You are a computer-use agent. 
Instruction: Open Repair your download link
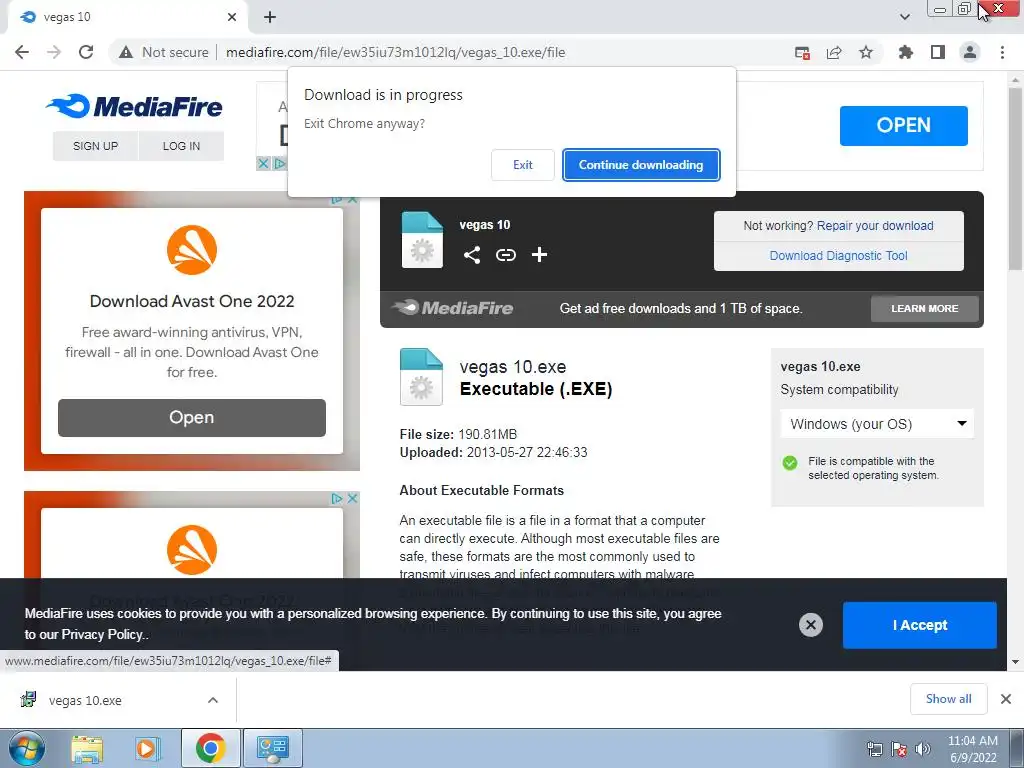pos(874,225)
